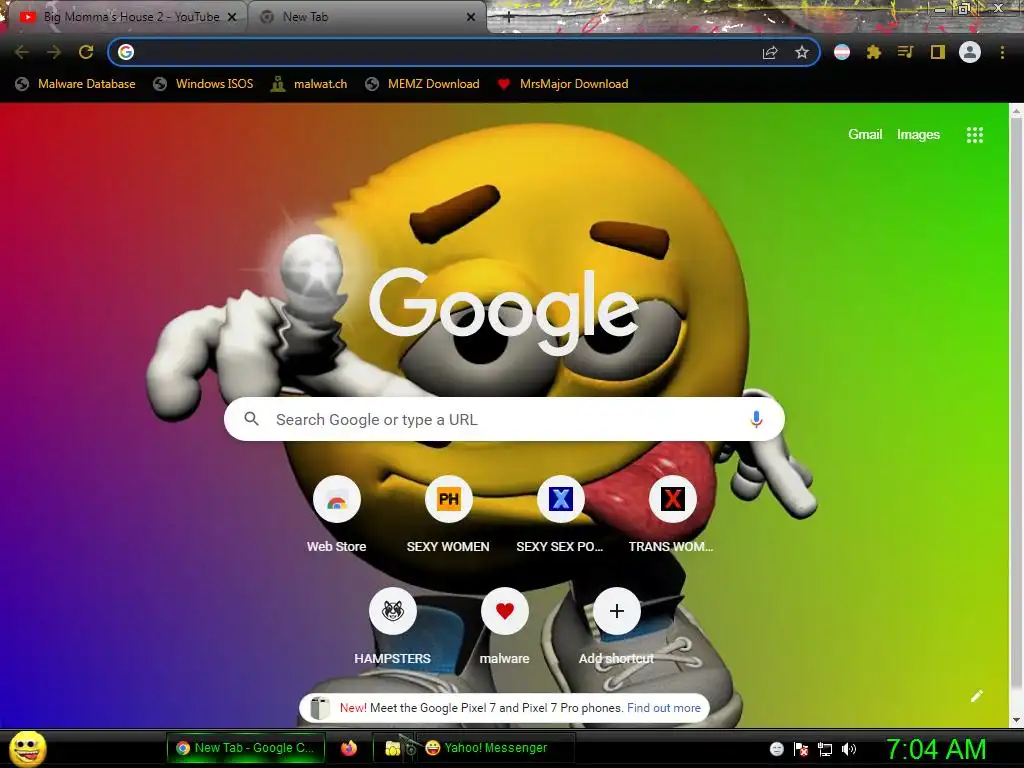Open a new tab with plus button
This screenshot has height=768, width=1024.
[x=509, y=18]
